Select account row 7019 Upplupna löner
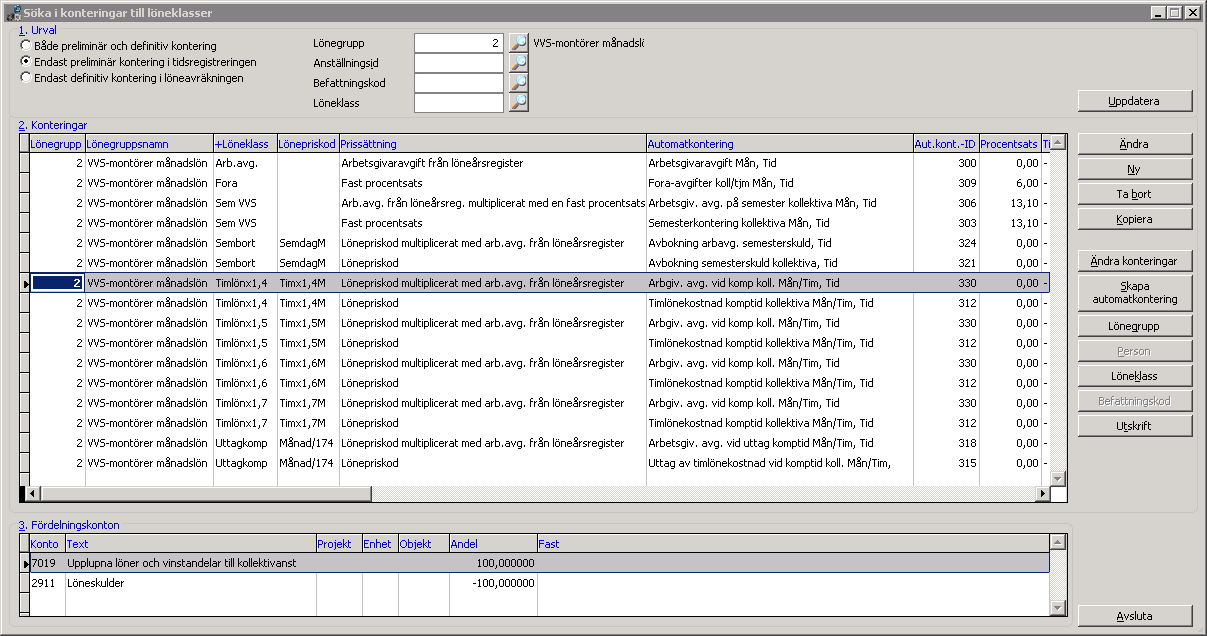 coord(539,563)
